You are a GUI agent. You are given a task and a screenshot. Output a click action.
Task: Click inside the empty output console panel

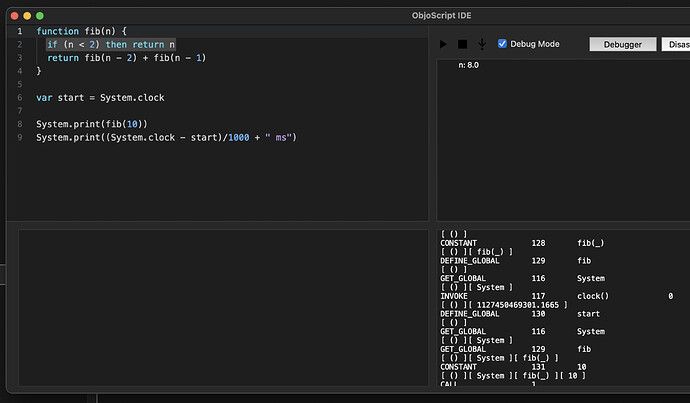click(x=223, y=307)
